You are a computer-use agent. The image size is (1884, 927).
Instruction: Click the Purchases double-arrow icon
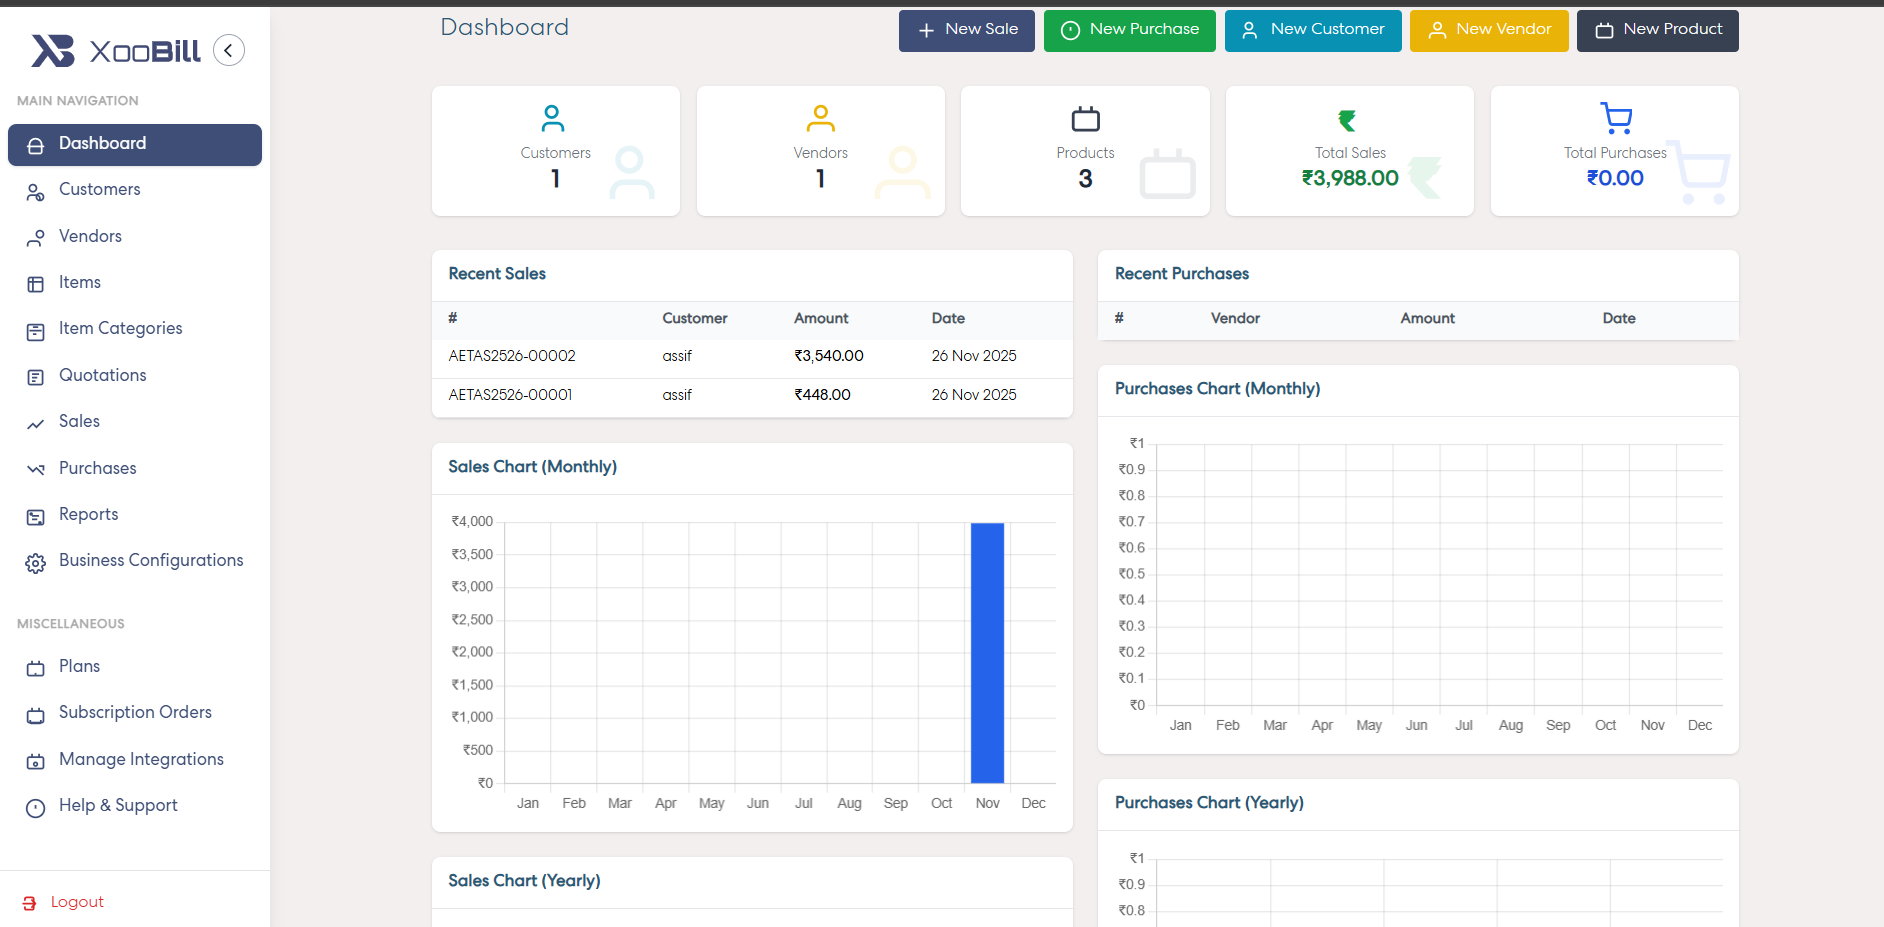(36, 468)
